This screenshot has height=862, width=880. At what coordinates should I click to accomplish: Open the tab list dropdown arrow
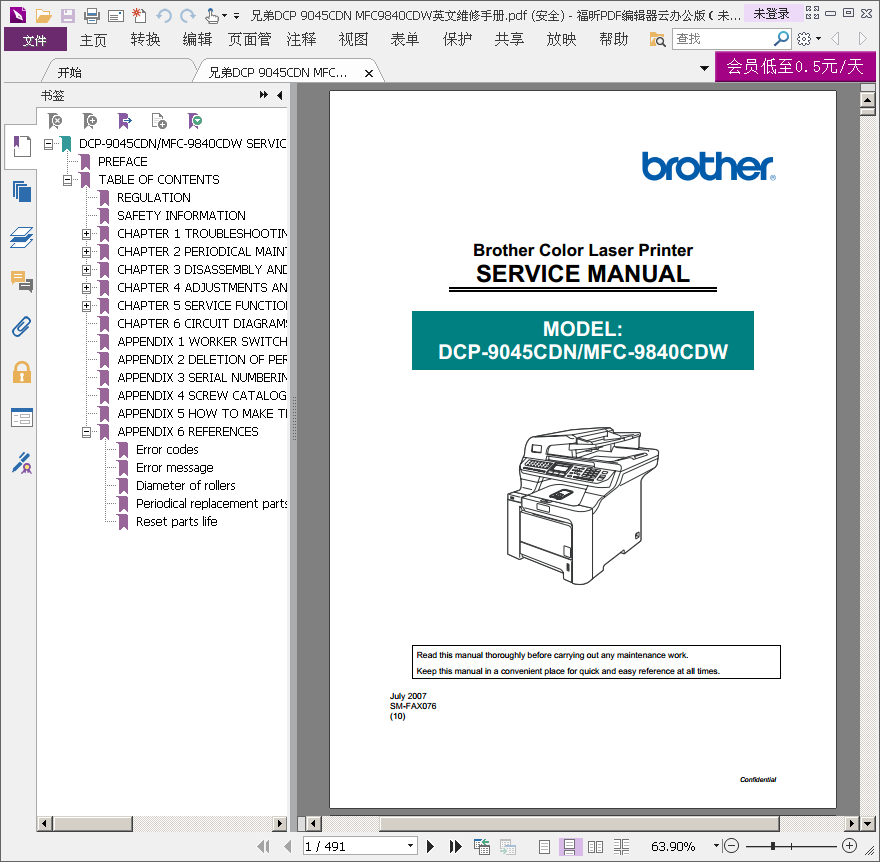[704, 68]
